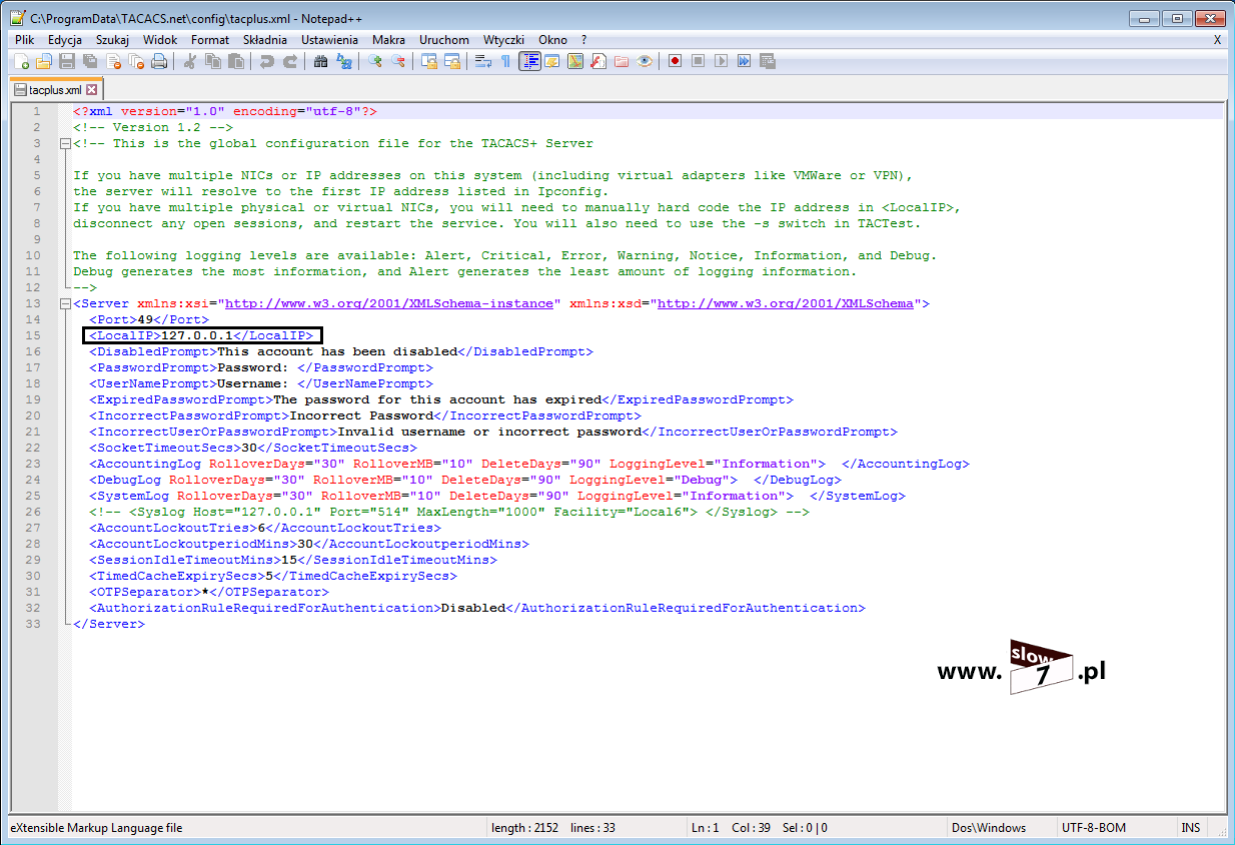Open the Ustawienia menu
Viewport: 1235px width, 845px height.
[329, 40]
